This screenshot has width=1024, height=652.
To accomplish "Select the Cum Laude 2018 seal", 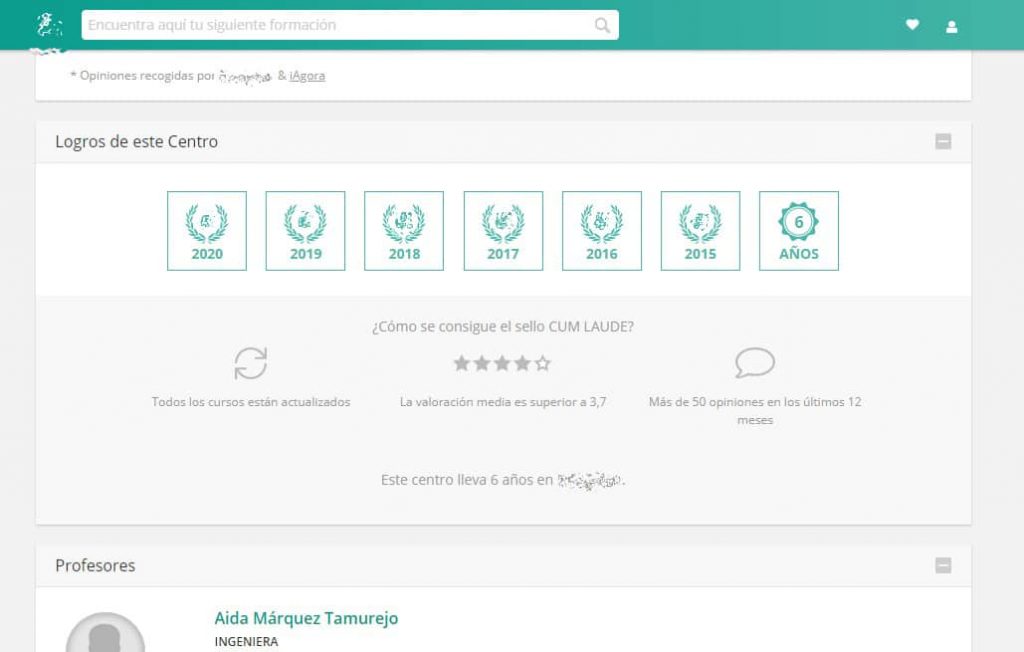I will point(404,230).
